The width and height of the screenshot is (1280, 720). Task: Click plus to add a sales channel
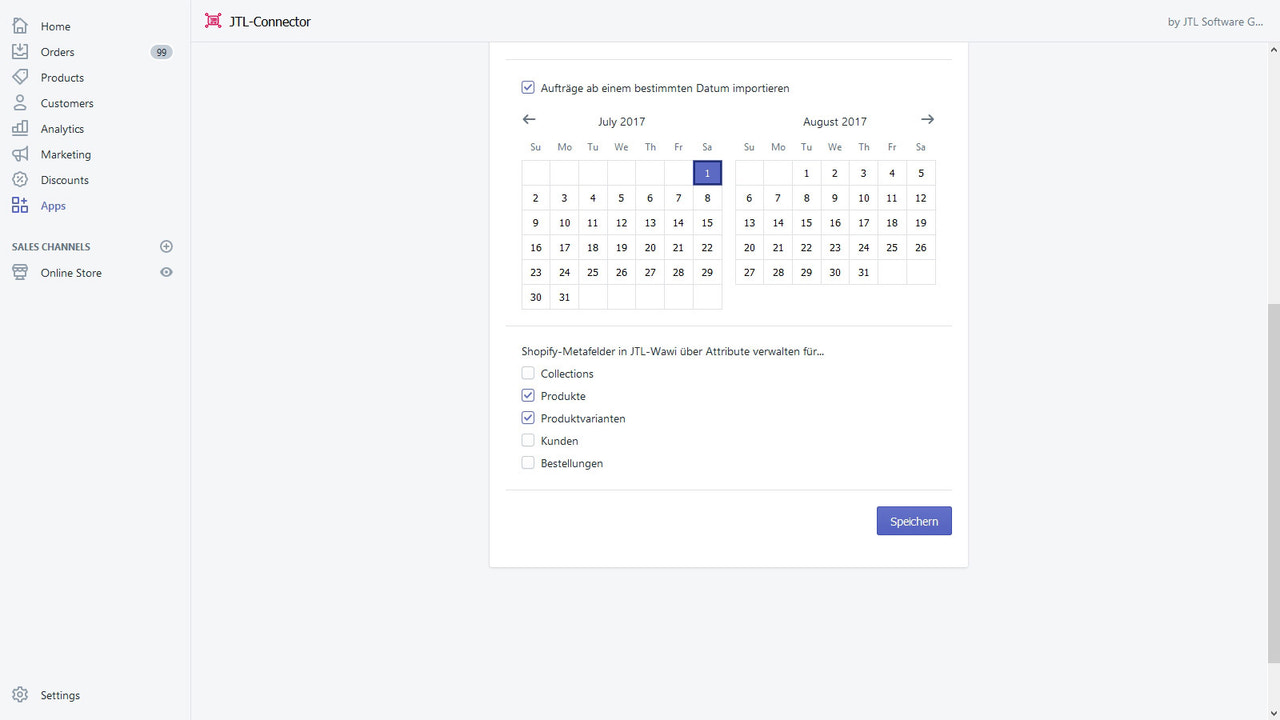pos(166,246)
